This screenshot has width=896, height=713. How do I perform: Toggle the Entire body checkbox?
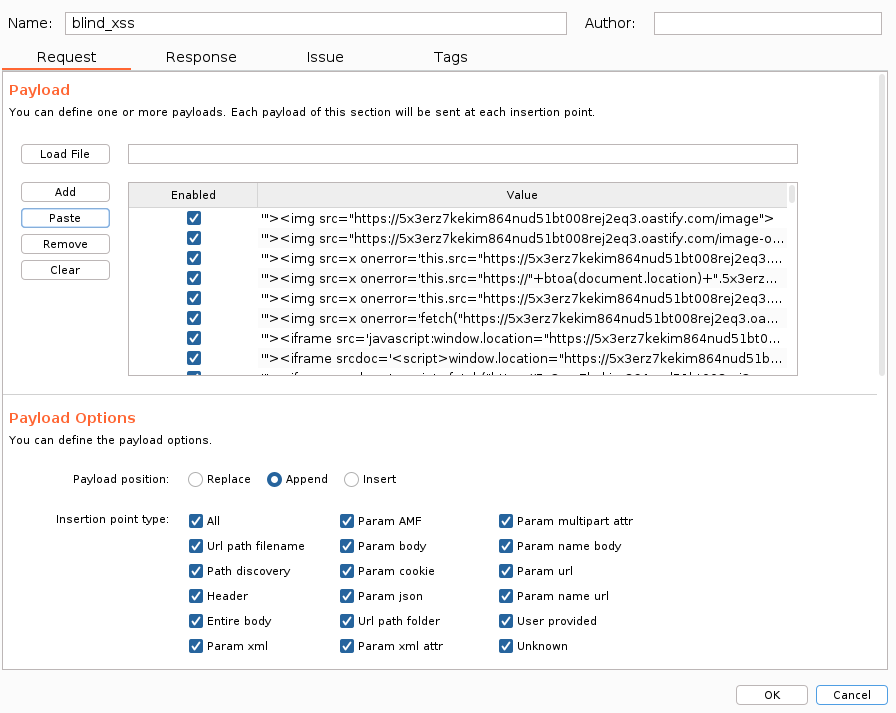click(x=195, y=621)
